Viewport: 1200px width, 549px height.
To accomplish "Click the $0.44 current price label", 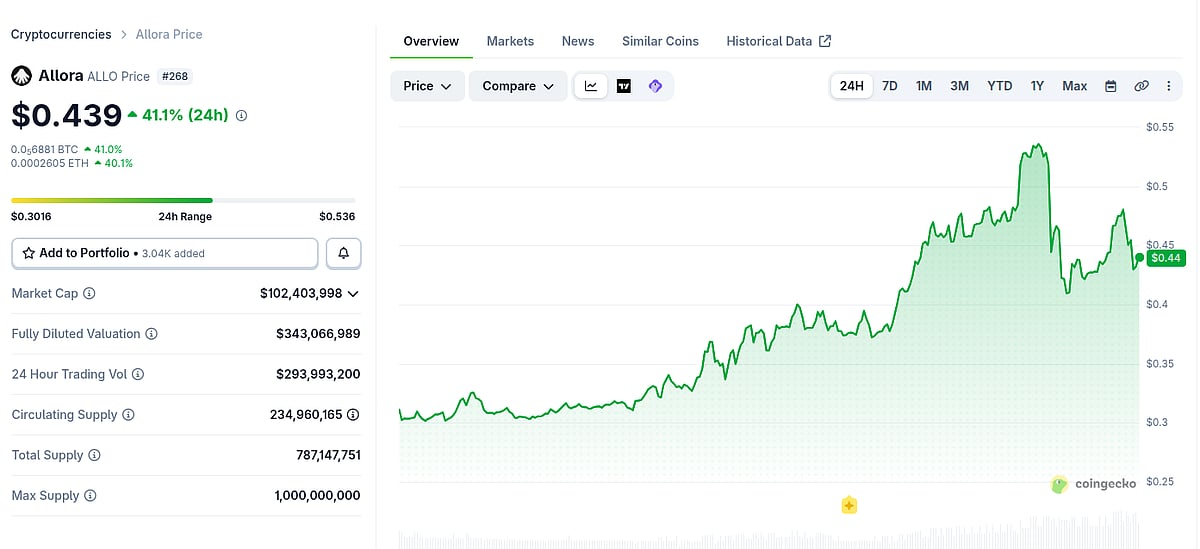I will [1166, 258].
